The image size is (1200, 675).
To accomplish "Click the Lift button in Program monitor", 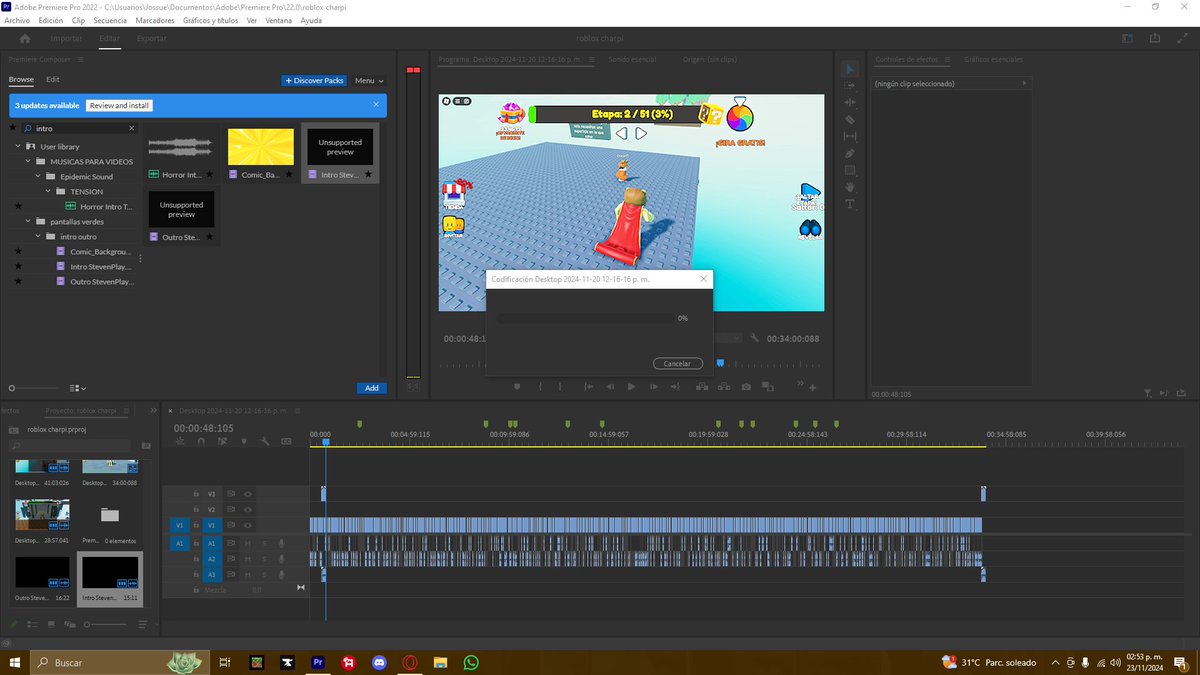I will pyautogui.click(x=700, y=386).
